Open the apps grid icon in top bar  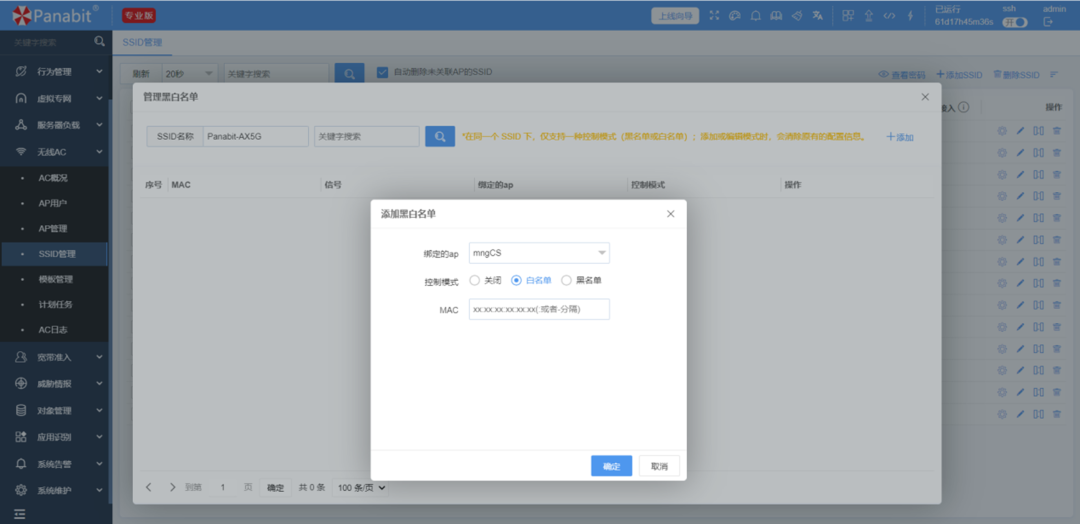tap(849, 16)
